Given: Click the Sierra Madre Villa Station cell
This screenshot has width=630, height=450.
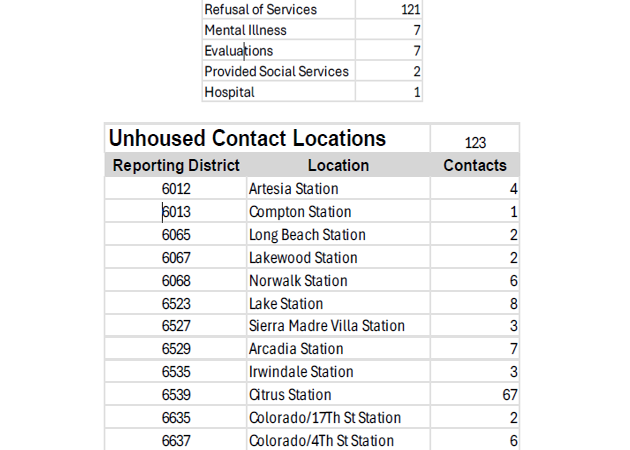Looking at the screenshot, I should tap(327, 326).
